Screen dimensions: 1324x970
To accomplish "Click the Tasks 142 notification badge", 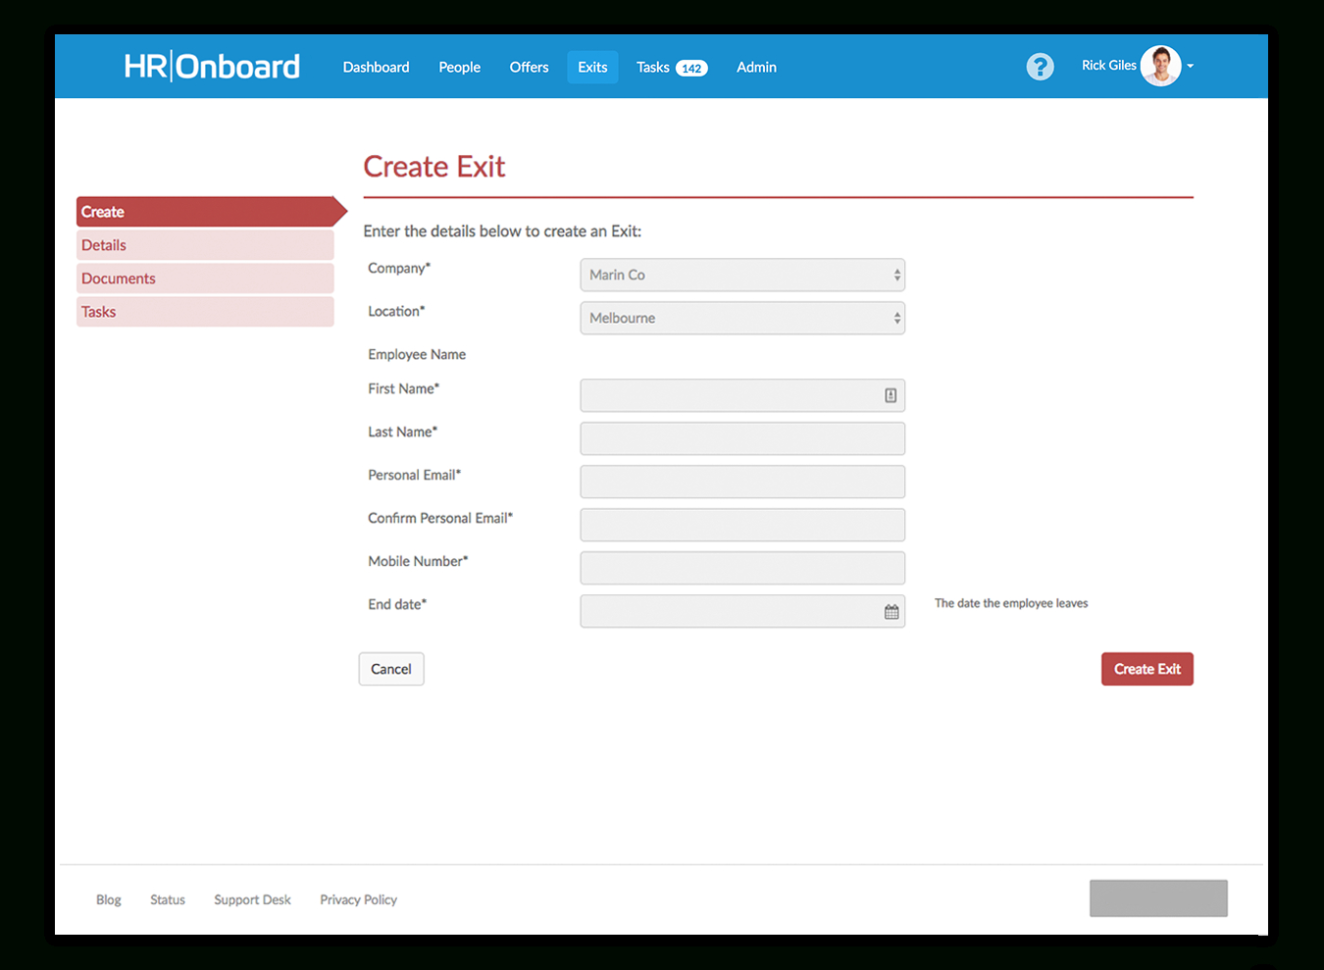I will (x=693, y=68).
